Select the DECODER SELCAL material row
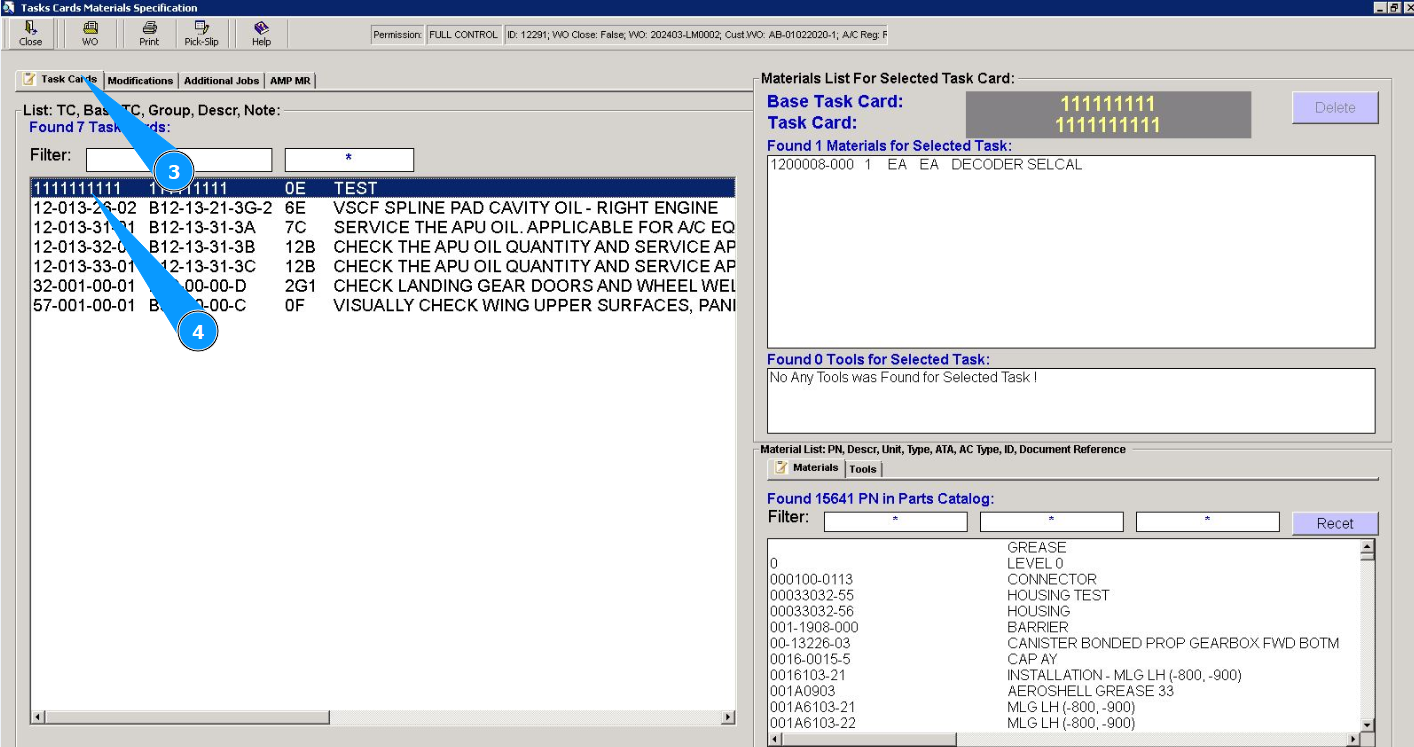Screen dimensions: 1414x747 click(1071, 165)
